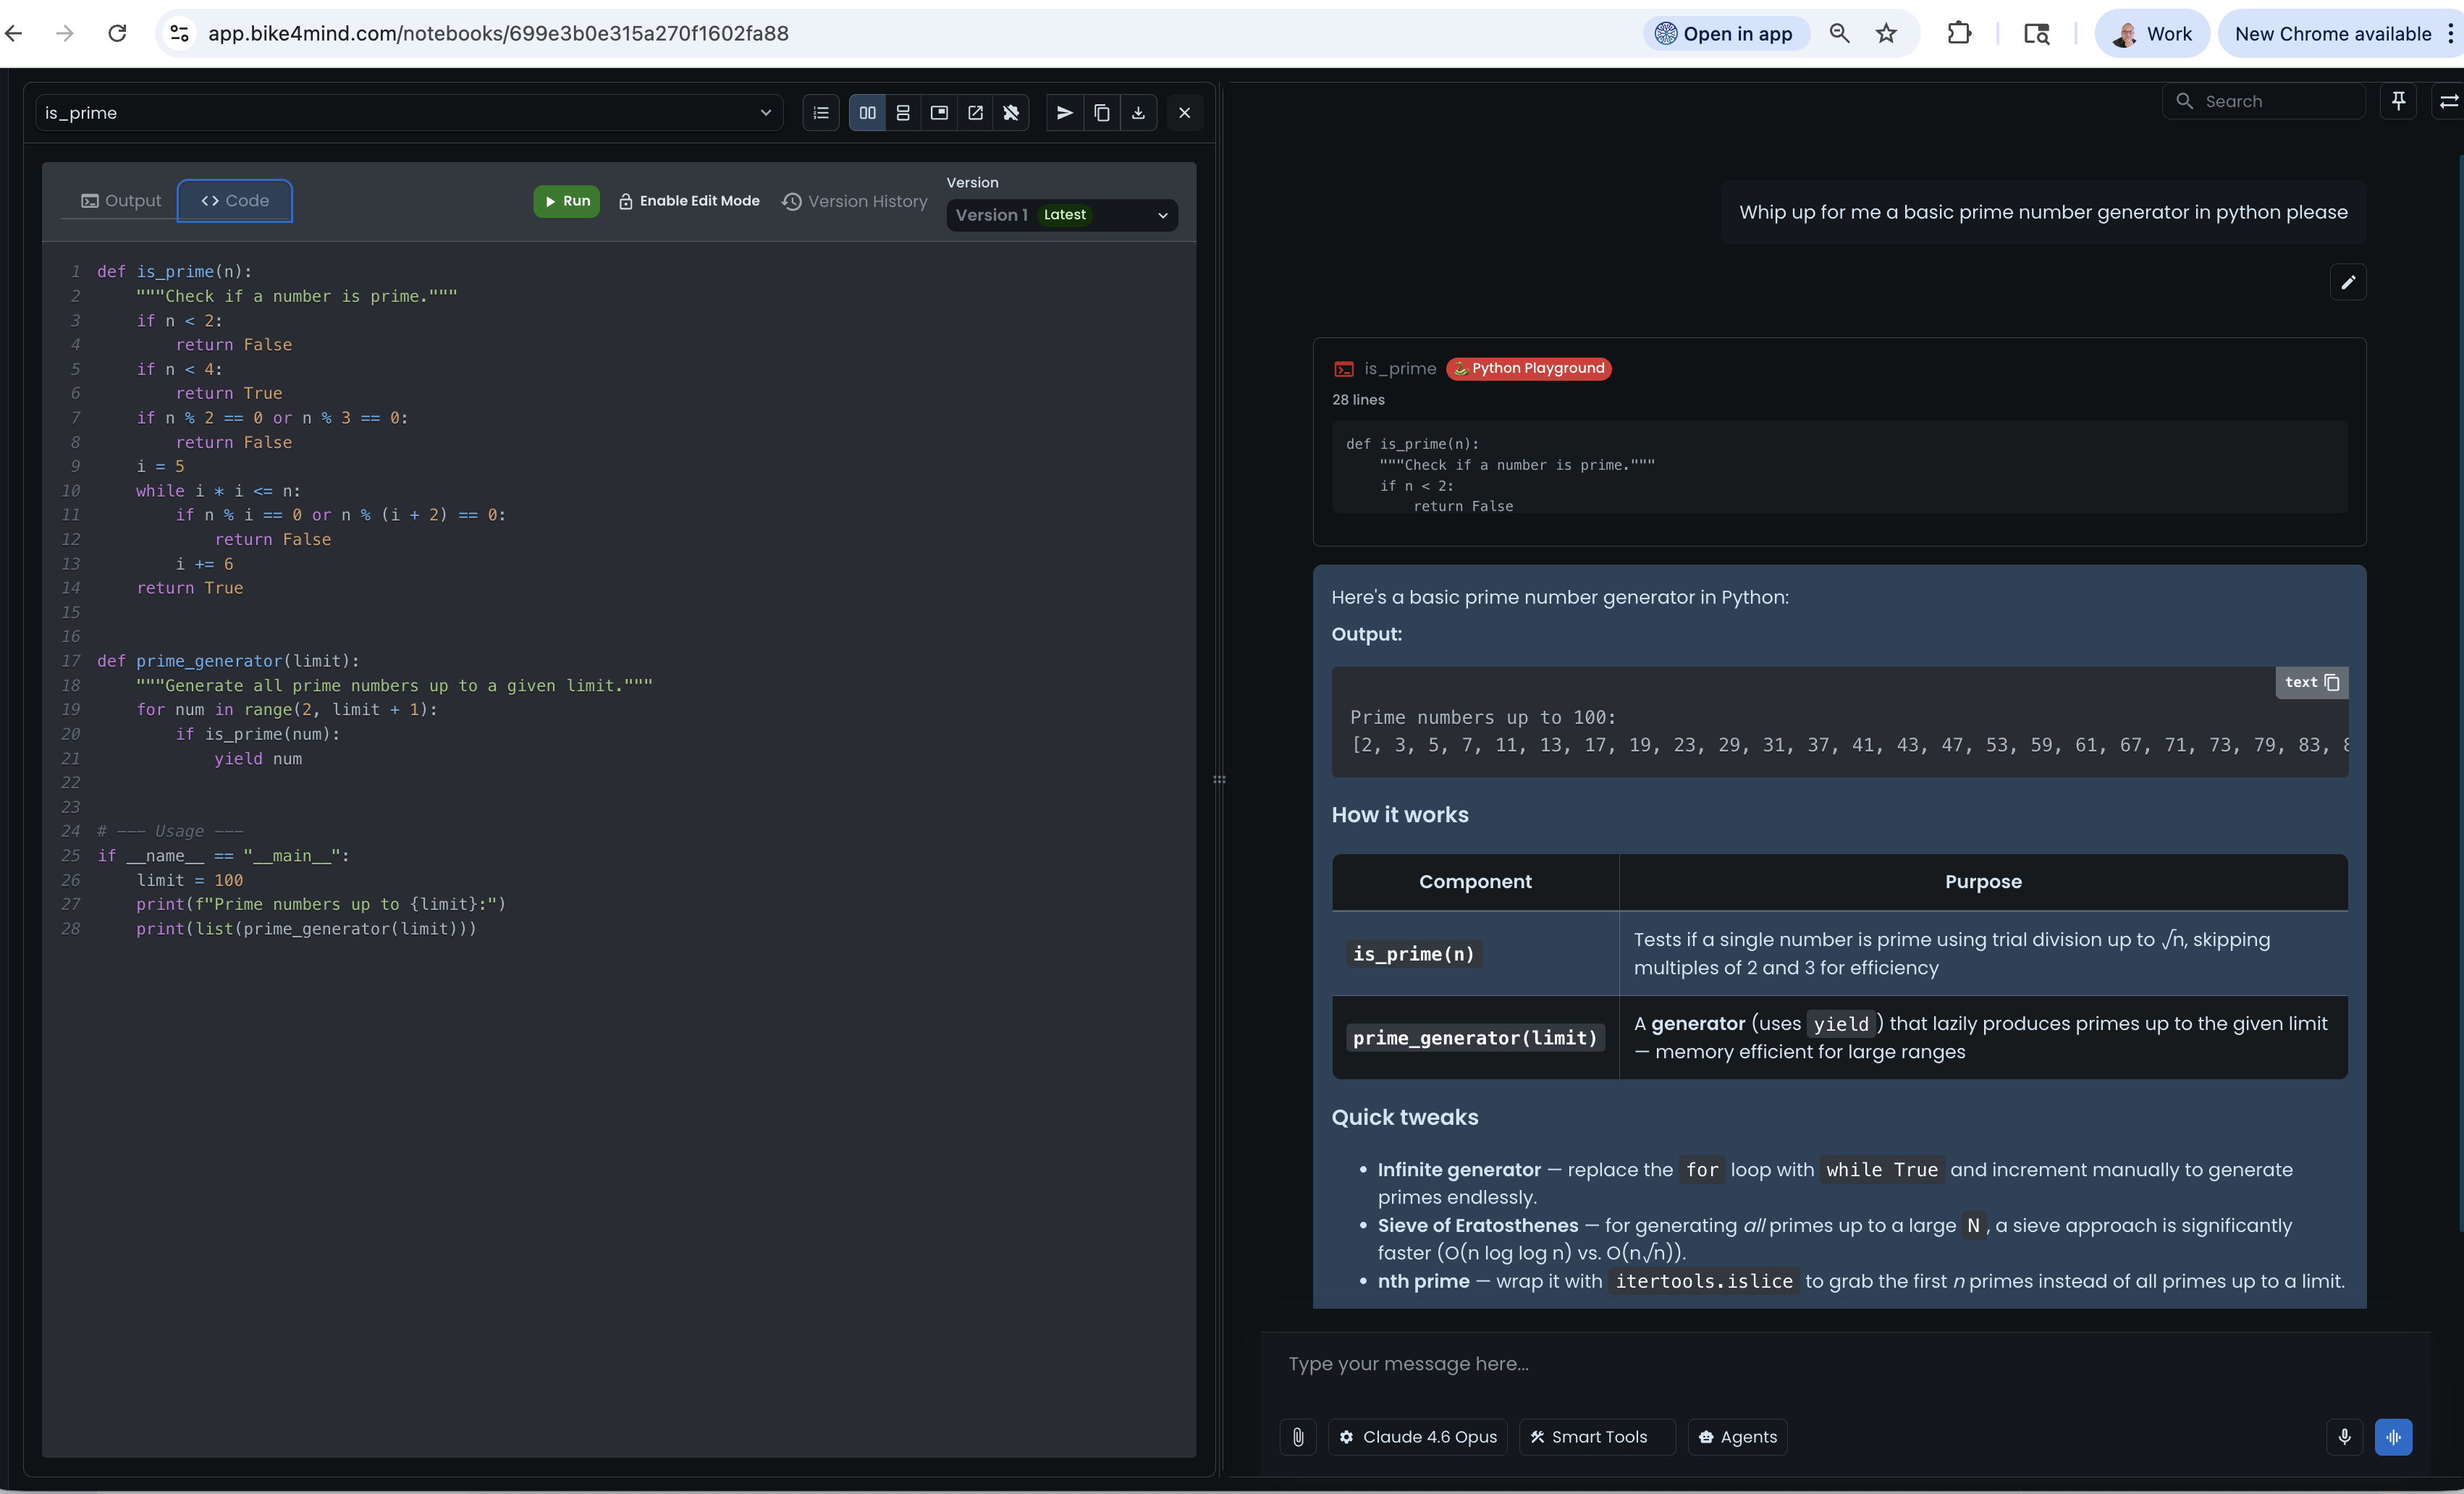Open the notebook in a new window
The height and width of the screenshot is (1494, 2464).
pyautogui.click(x=975, y=112)
